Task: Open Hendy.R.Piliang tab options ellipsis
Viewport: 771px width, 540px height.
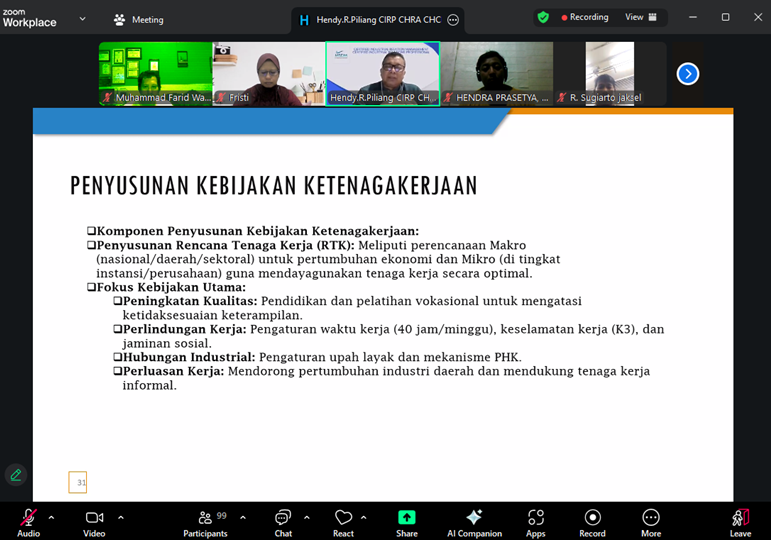Action: coord(453,20)
